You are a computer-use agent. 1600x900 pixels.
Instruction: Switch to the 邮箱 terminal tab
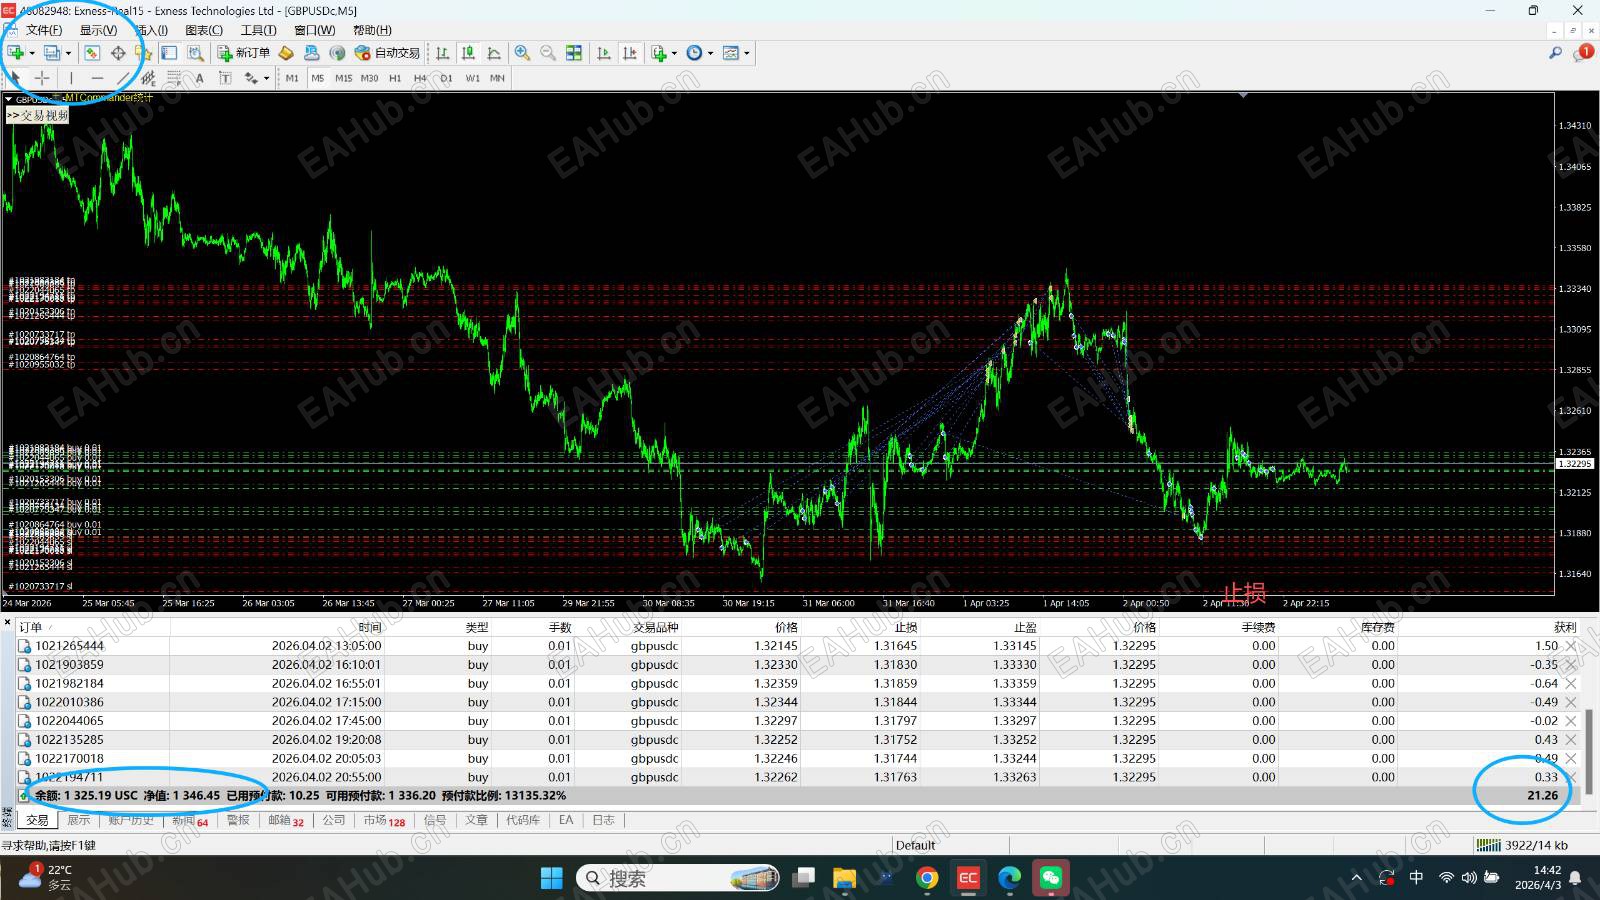point(285,820)
